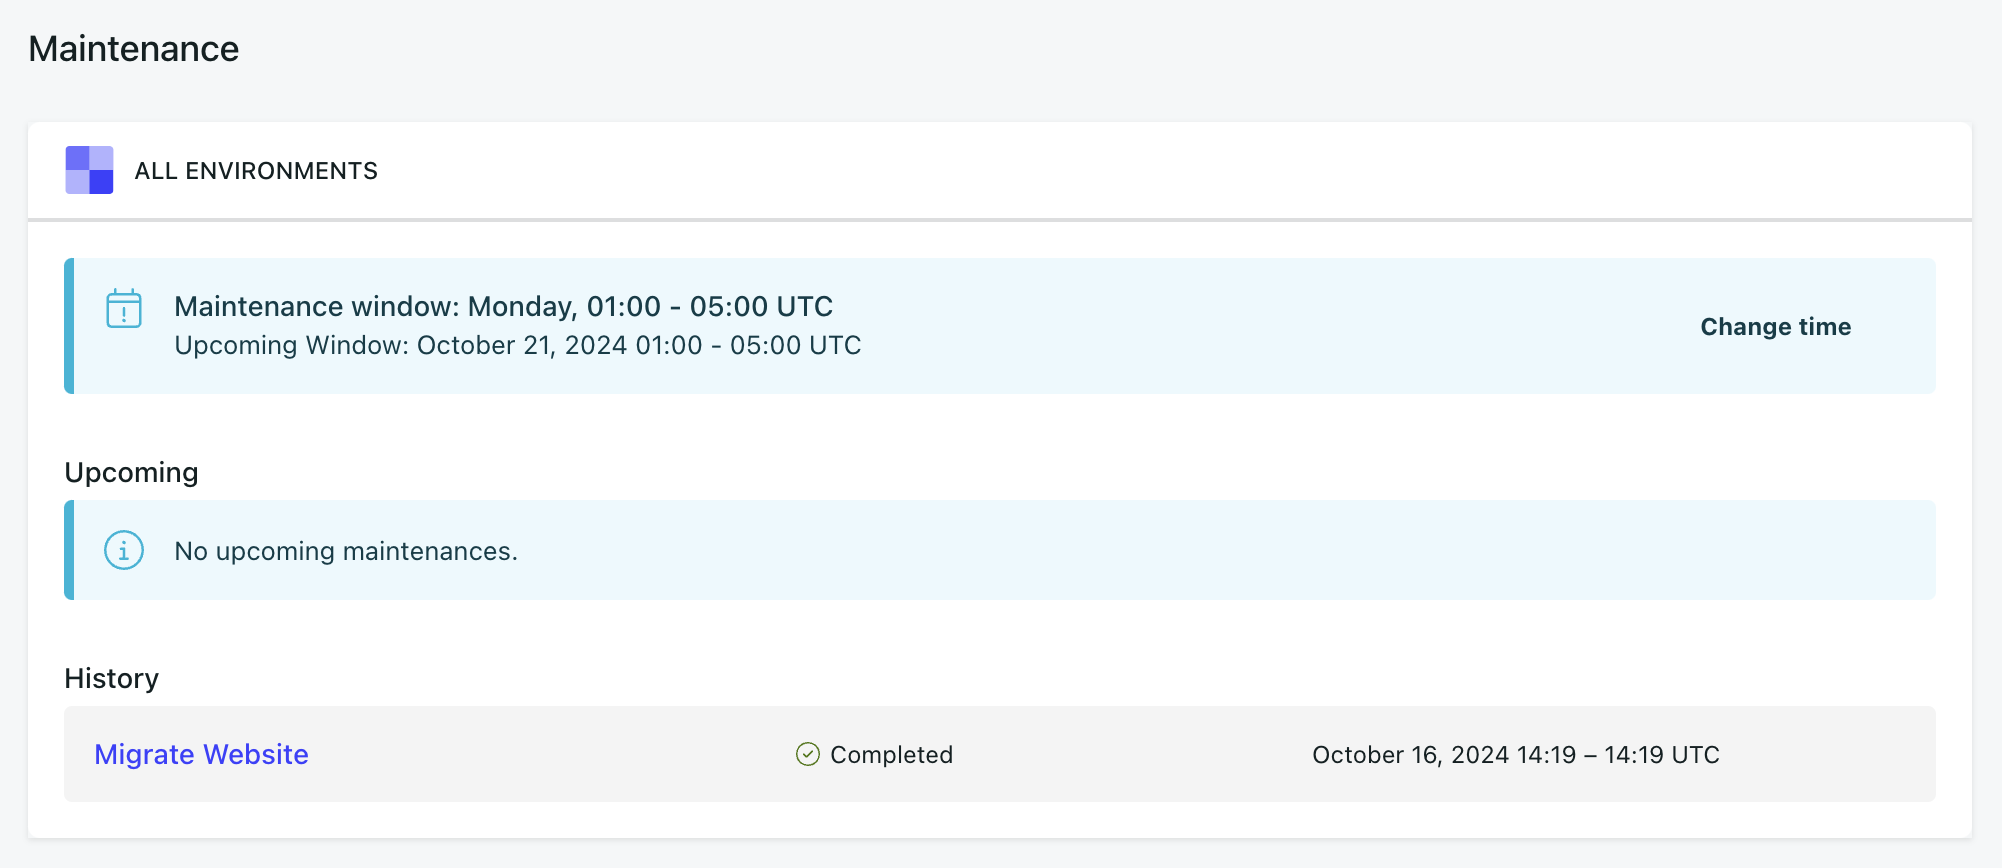
Task: Click the green Completed checkmark icon
Action: click(x=808, y=754)
